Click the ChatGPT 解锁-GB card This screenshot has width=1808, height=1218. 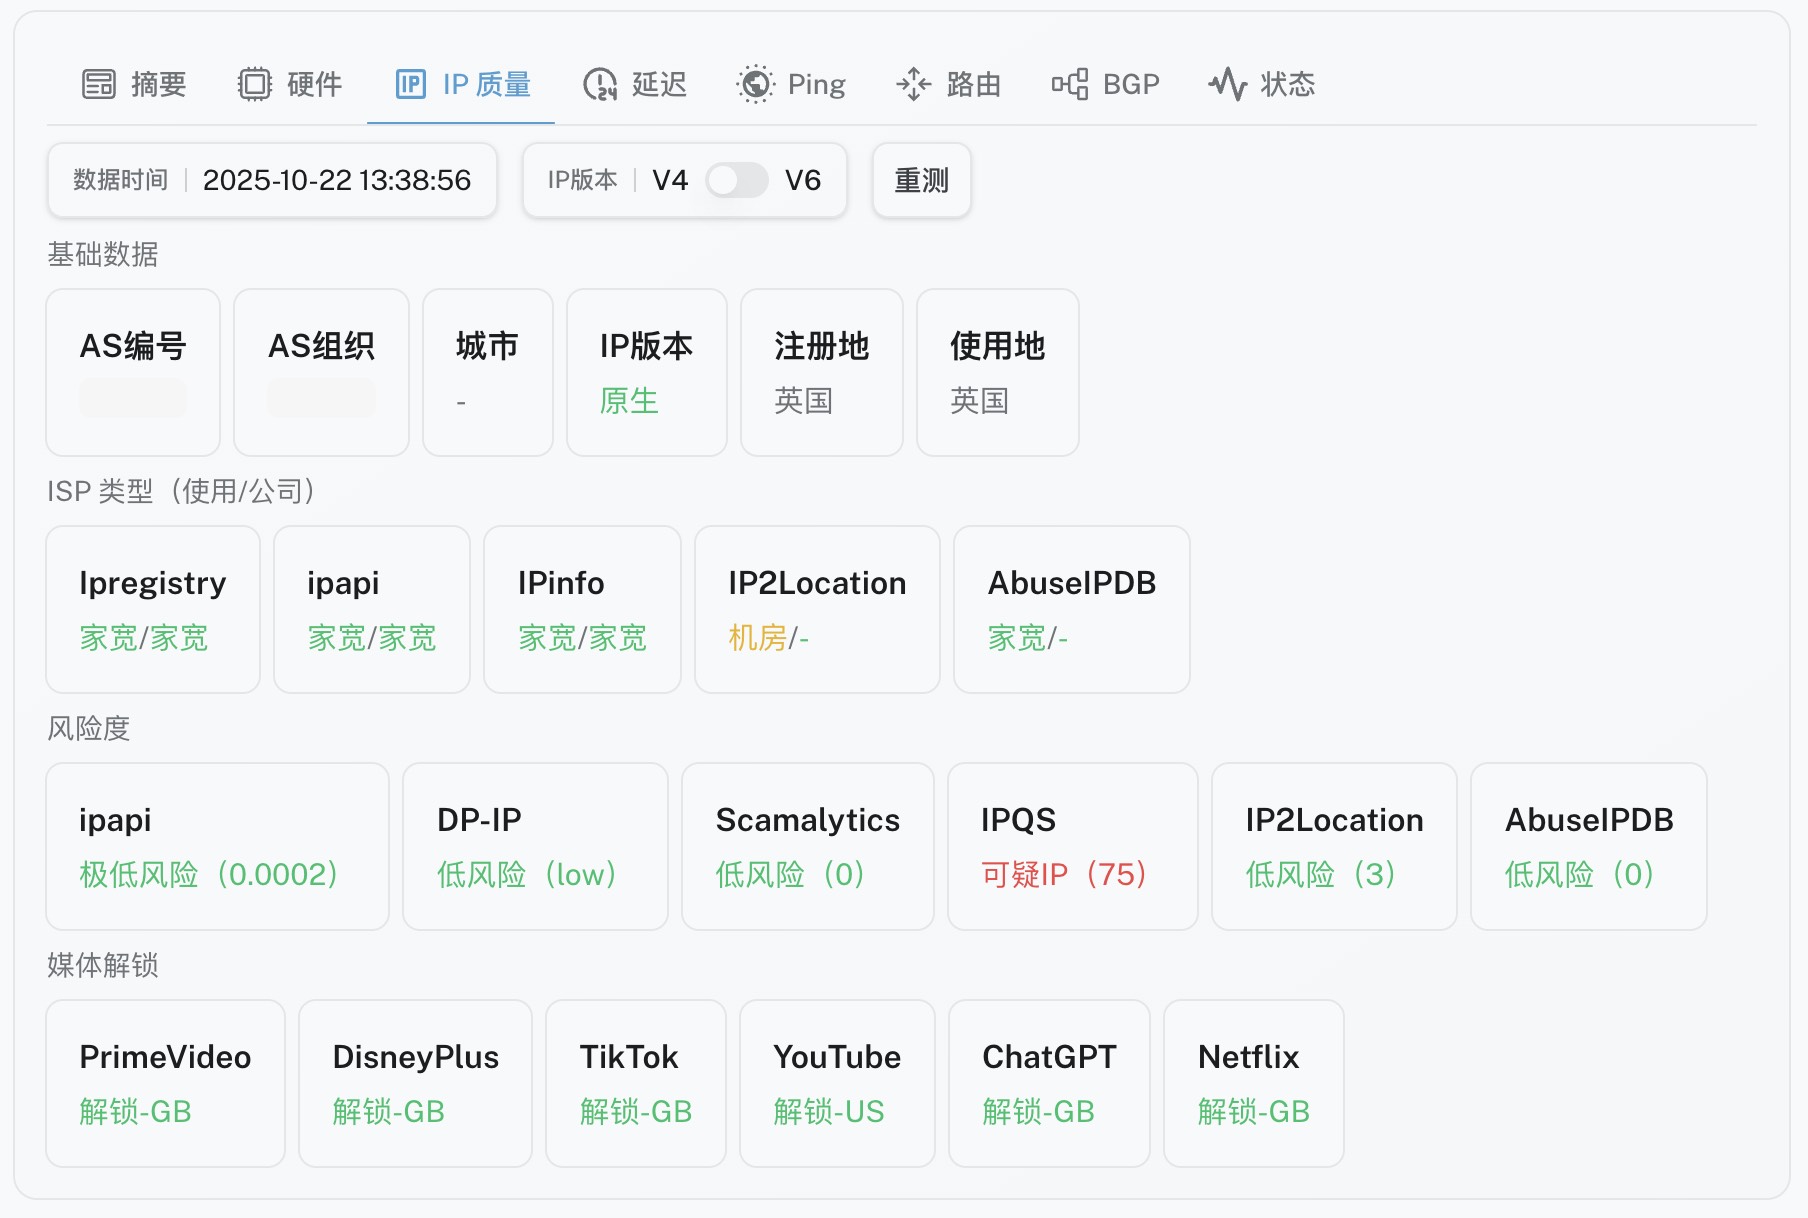(1048, 1083)
